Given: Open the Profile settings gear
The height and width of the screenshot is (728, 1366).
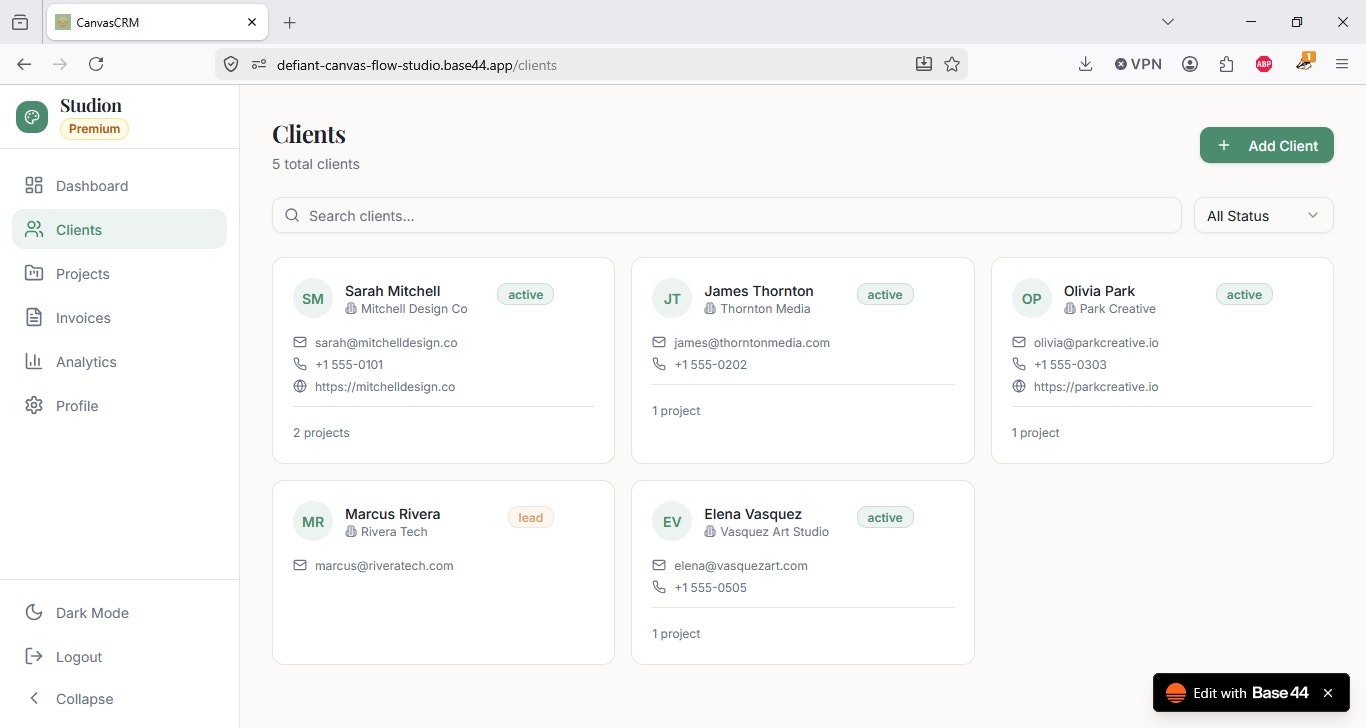Looking at the screenshot, I should (x=34, y=405).
